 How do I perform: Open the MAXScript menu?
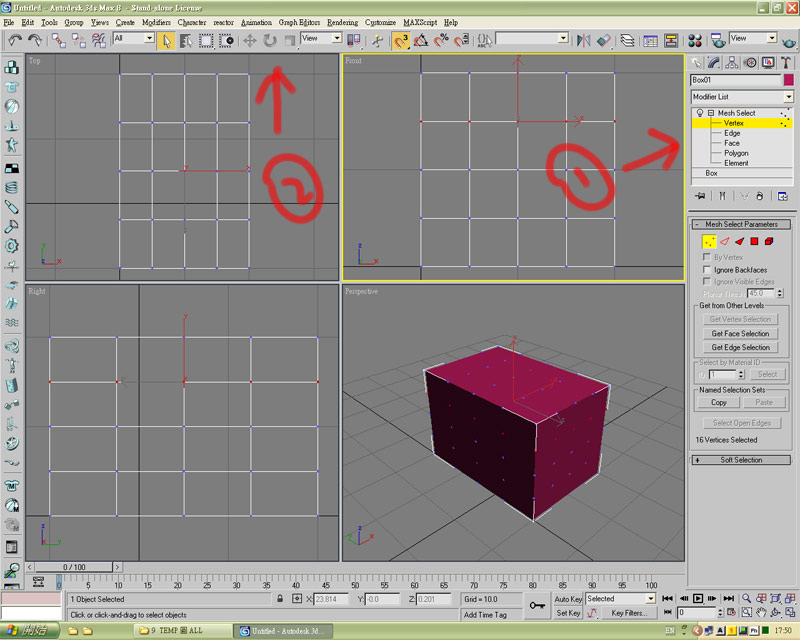[x=420, y=22]
